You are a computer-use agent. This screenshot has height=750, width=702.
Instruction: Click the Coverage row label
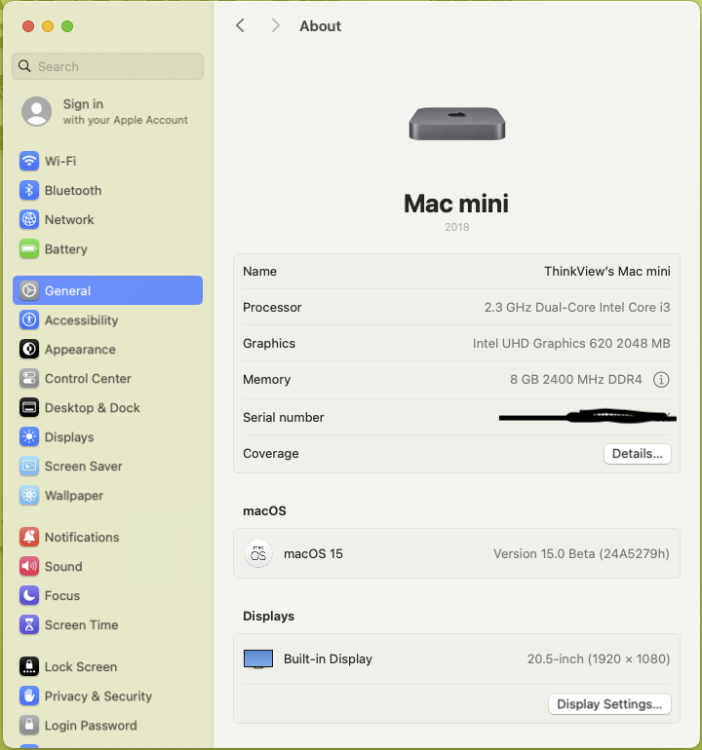pos(271,453)
